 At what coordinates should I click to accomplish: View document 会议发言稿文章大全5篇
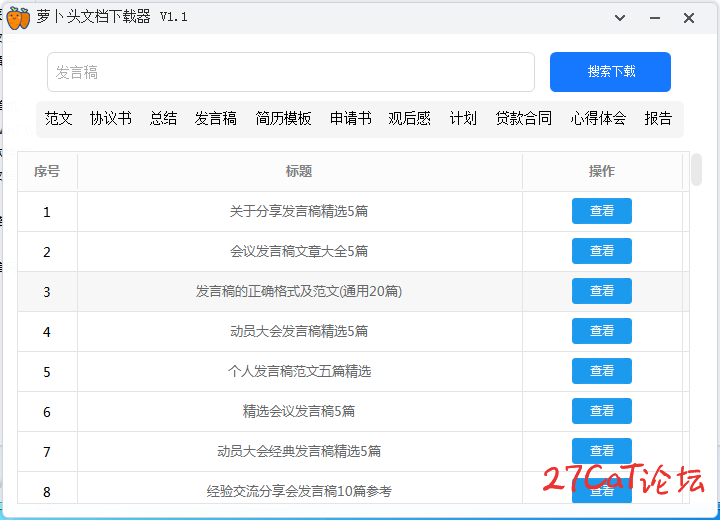point(602,251)
